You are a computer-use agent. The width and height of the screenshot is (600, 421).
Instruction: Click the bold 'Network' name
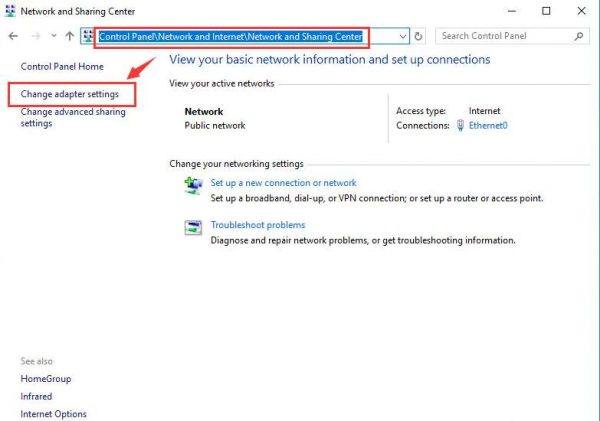click(x=204, y=112)
